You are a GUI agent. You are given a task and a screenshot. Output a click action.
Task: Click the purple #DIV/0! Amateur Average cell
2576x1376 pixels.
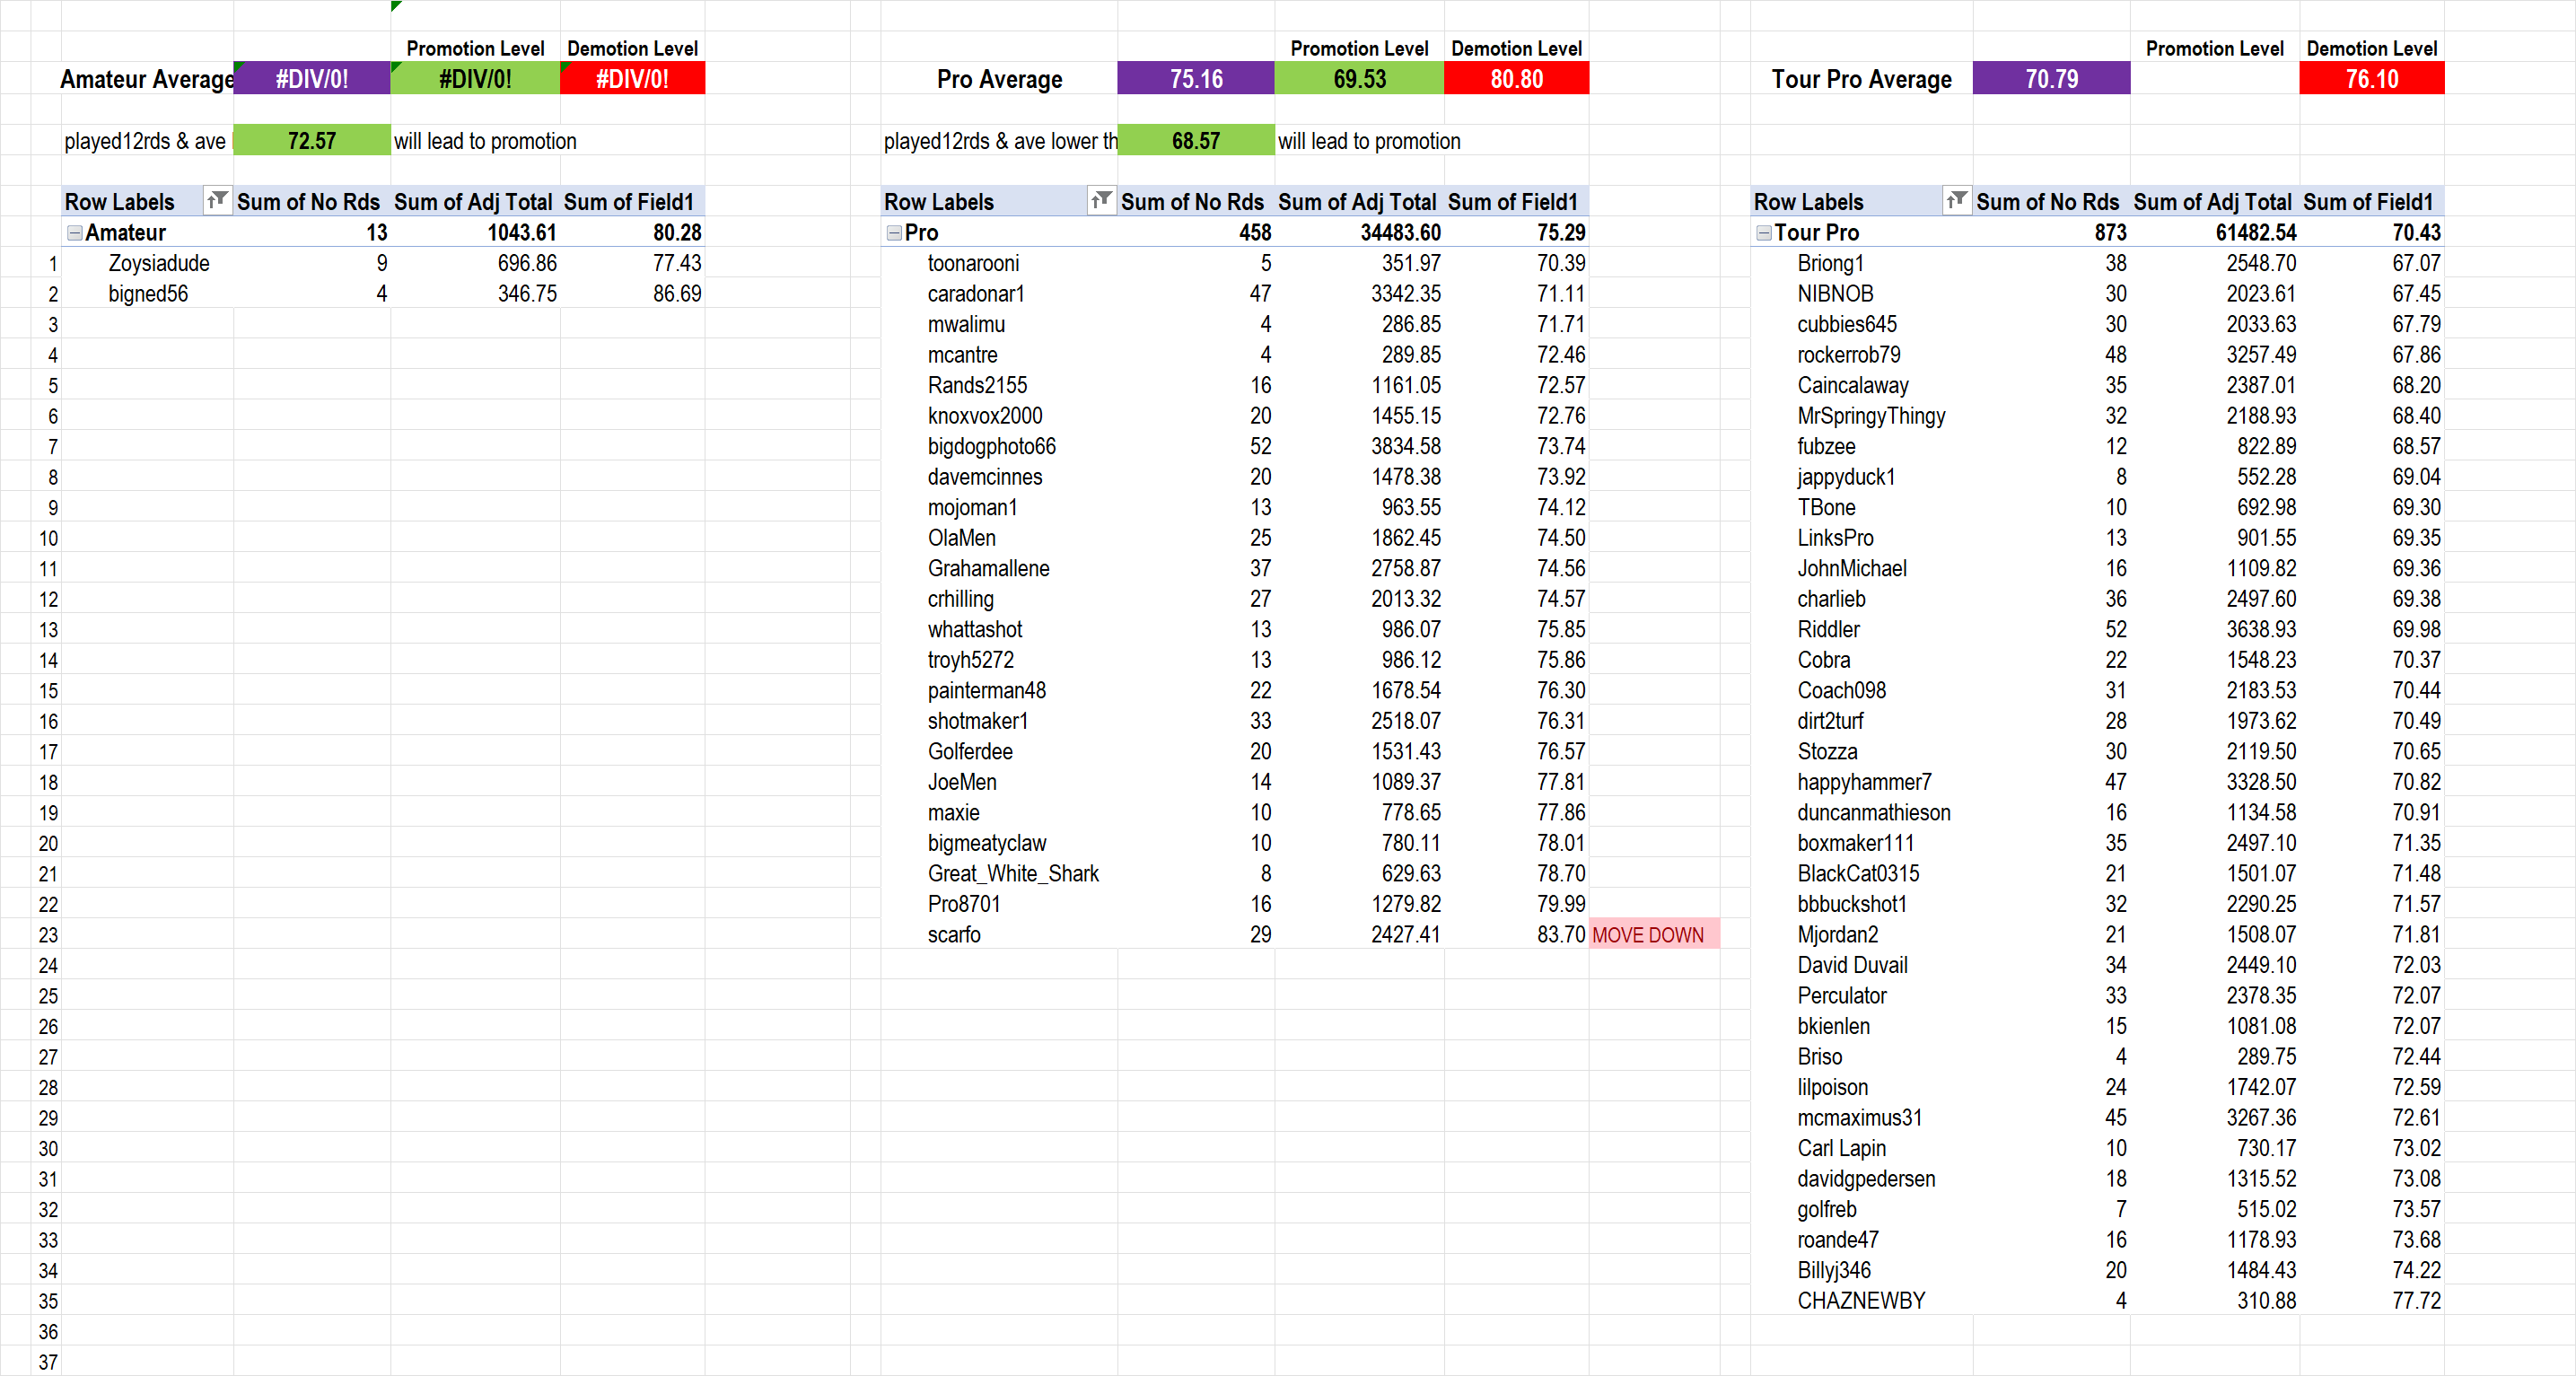pyautogui.click(x=311, y=79)
